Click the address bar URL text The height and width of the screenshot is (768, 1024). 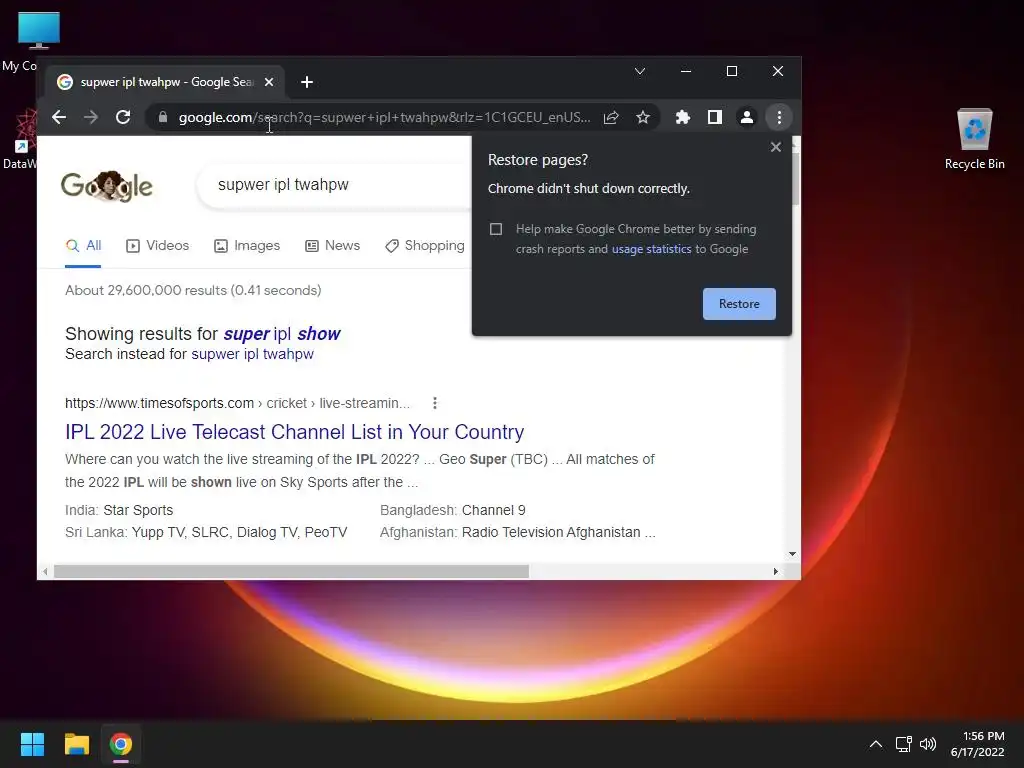(x=385, y=118)
